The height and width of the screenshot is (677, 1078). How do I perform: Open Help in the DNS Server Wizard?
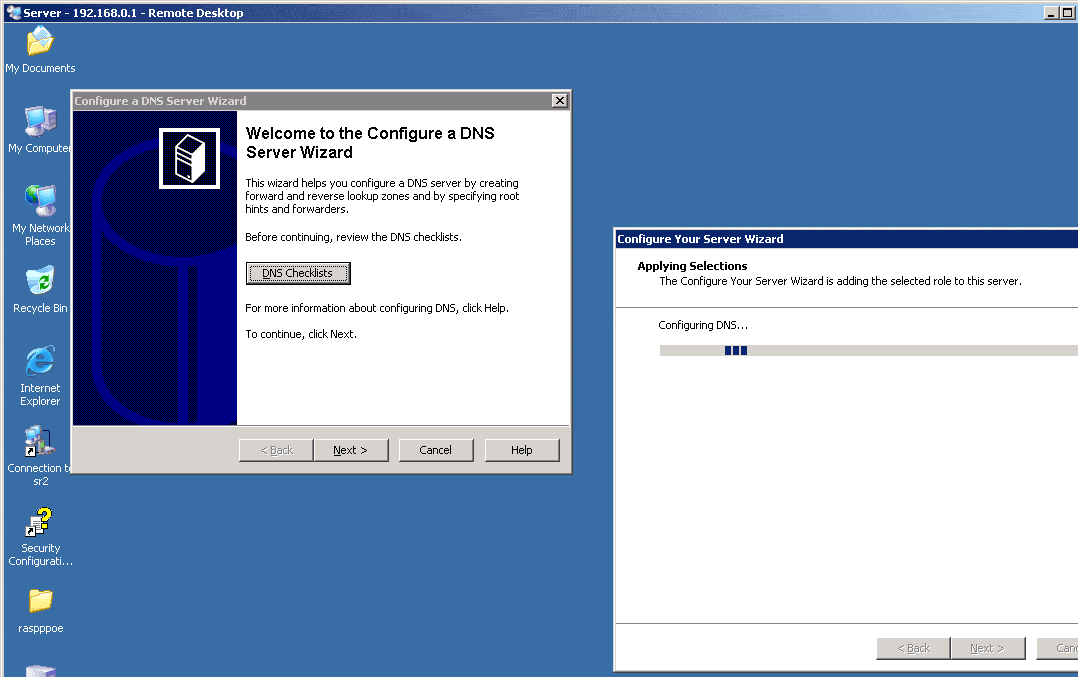coord(522,450)
